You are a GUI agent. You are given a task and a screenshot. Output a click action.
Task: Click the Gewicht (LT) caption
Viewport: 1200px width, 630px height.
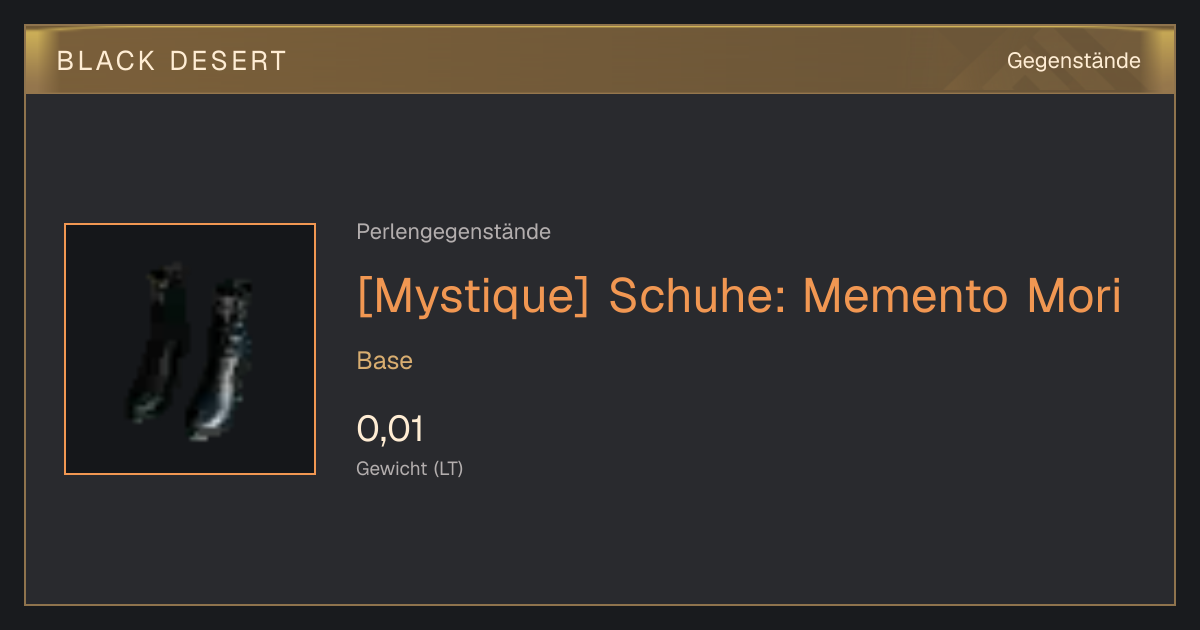coord(410,468)
